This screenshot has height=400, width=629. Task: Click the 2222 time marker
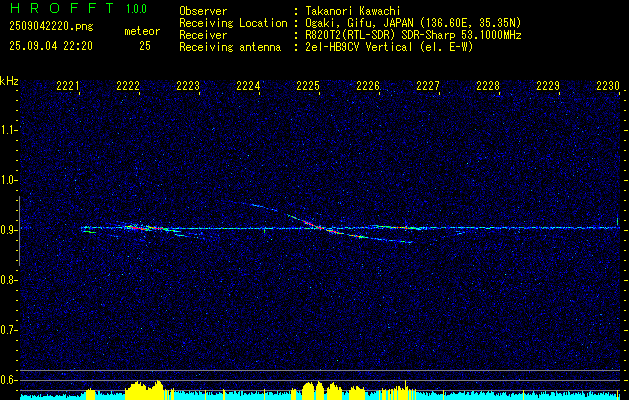click(x=128, y=86)
